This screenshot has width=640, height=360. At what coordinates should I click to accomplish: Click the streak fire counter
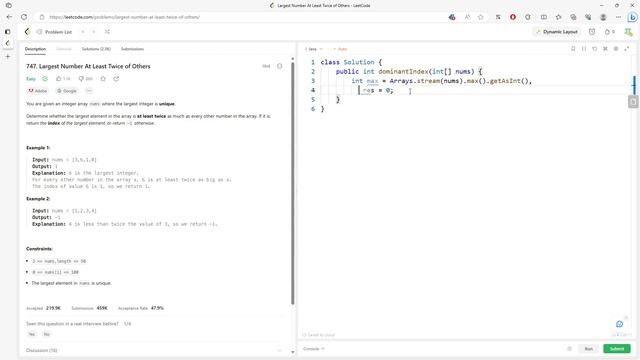610,32
